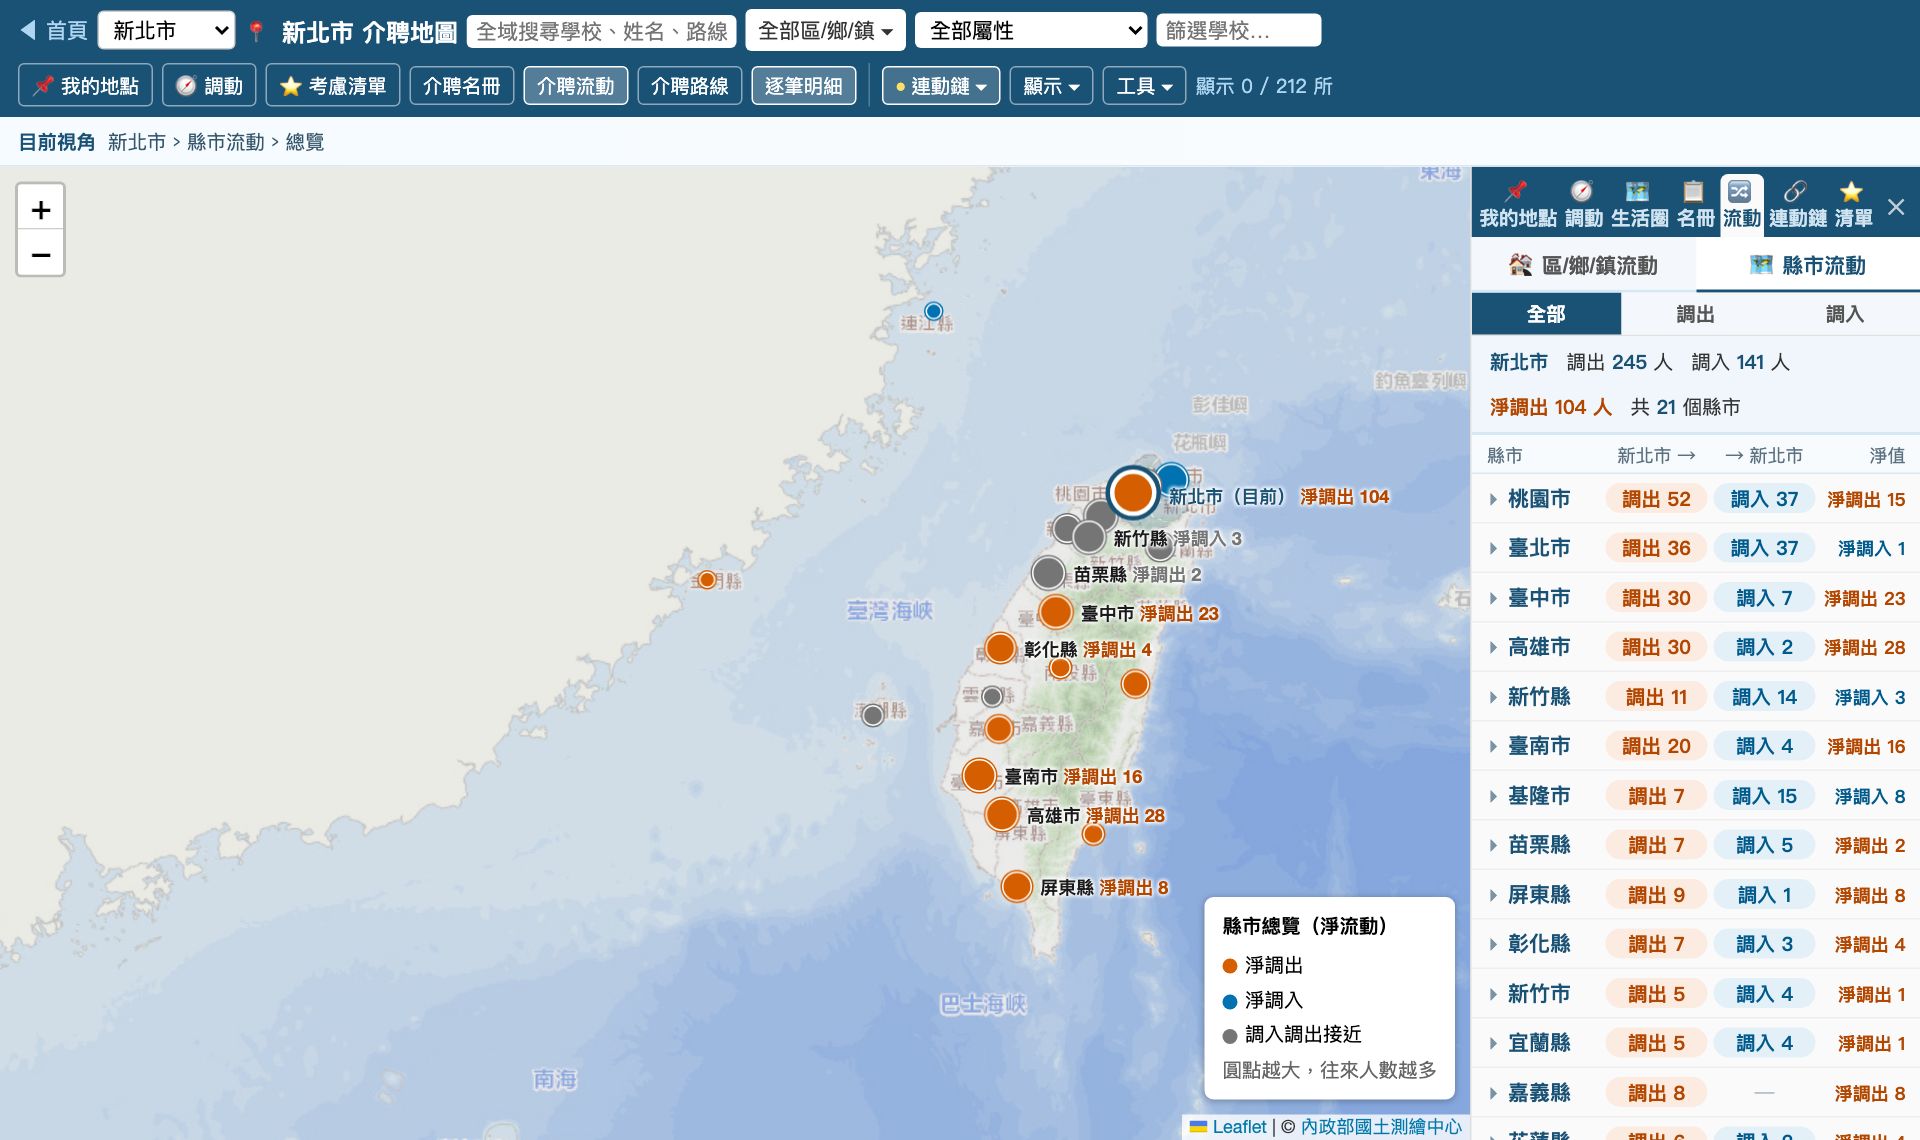Viewport: 1920px width, 1140px height.
Task: Open 全部區/鄉/鎮 dropdown
Action: [826, 31]
